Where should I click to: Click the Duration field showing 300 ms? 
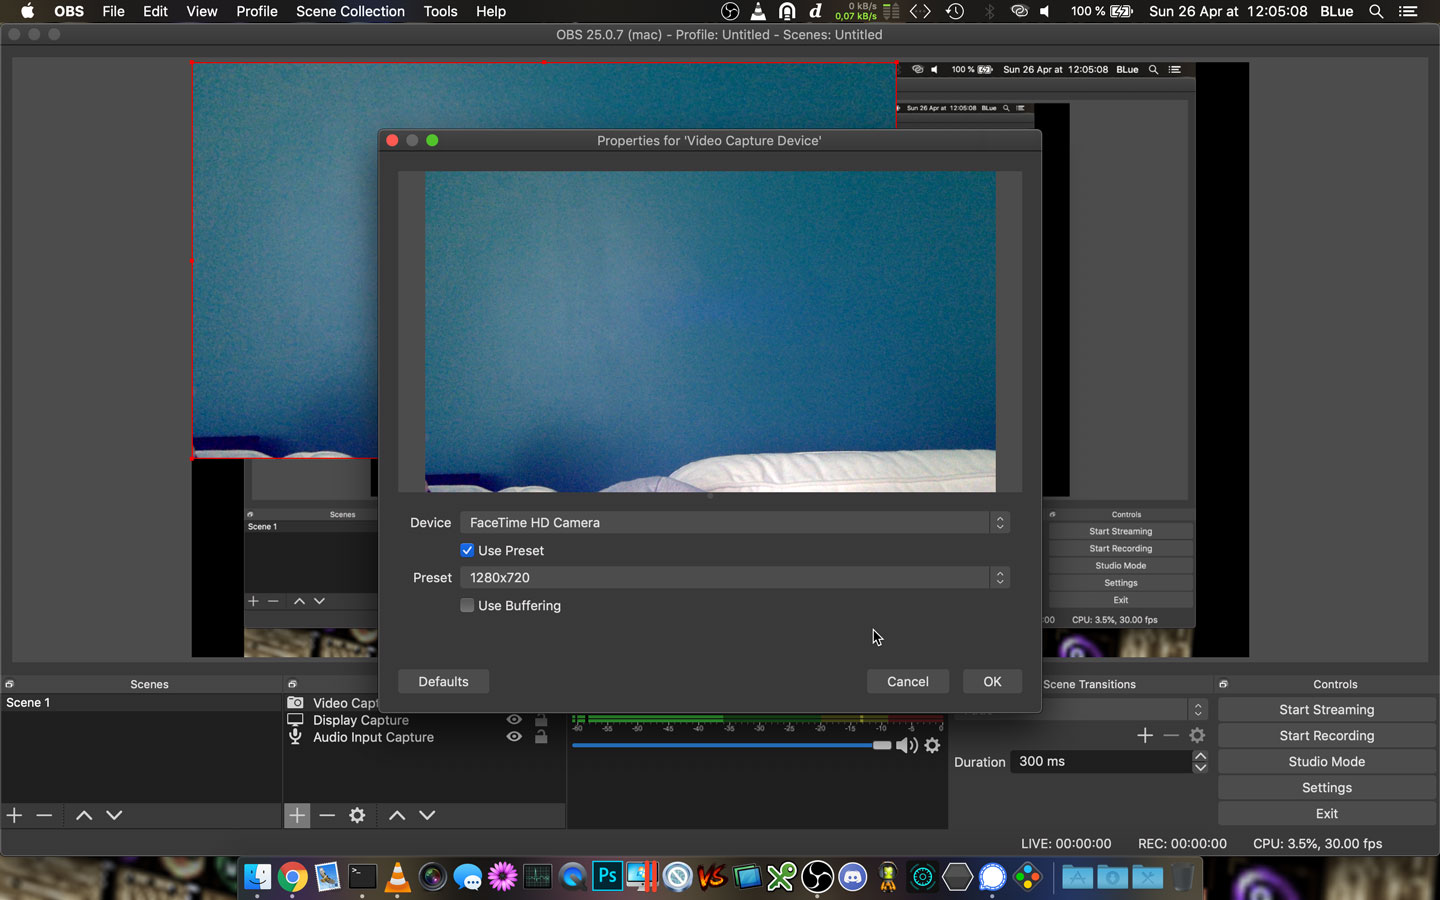(1101, 761)
